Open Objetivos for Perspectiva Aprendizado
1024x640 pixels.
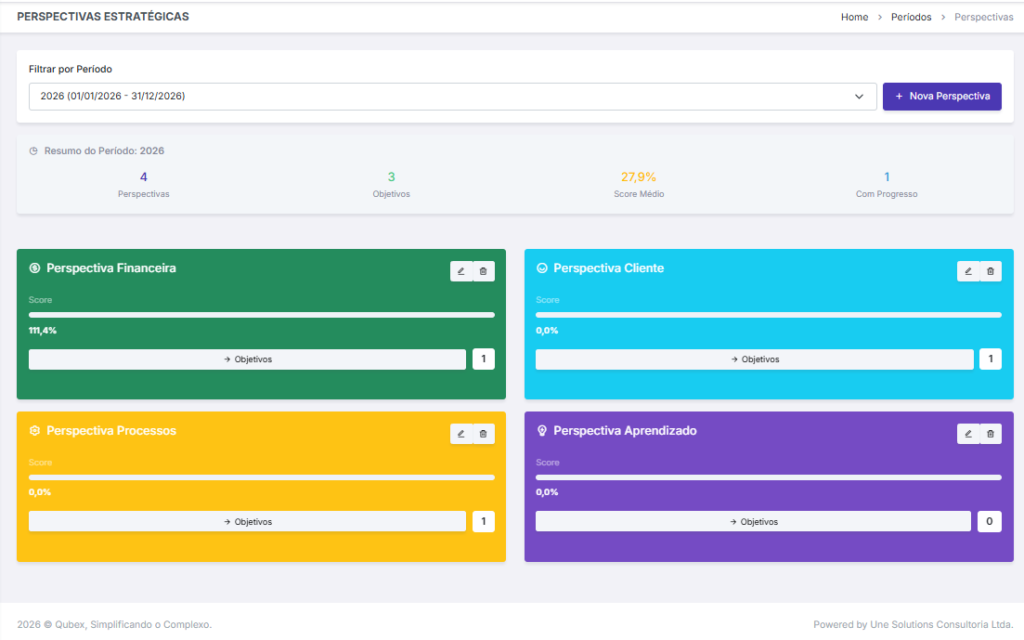(x=753, y=521)
